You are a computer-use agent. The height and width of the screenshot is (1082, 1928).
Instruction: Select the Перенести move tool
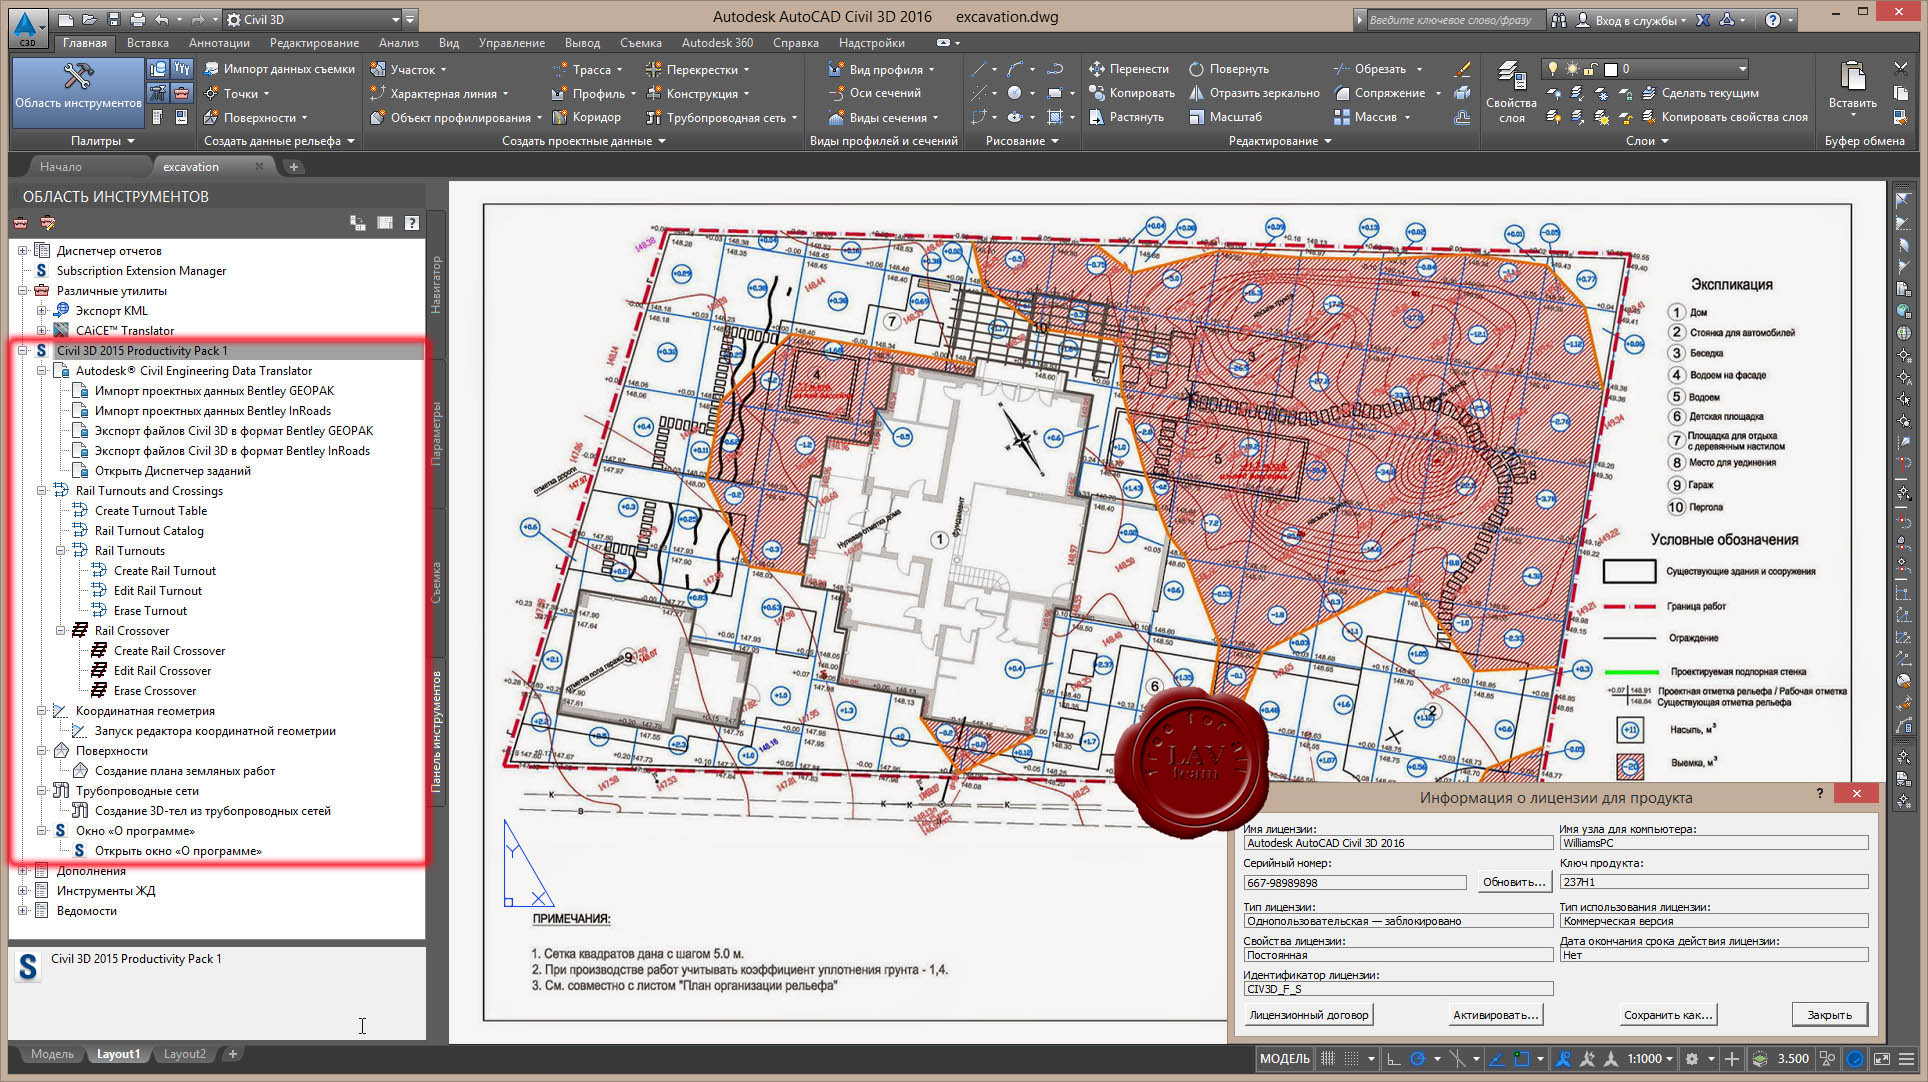tap(1129, 69)
